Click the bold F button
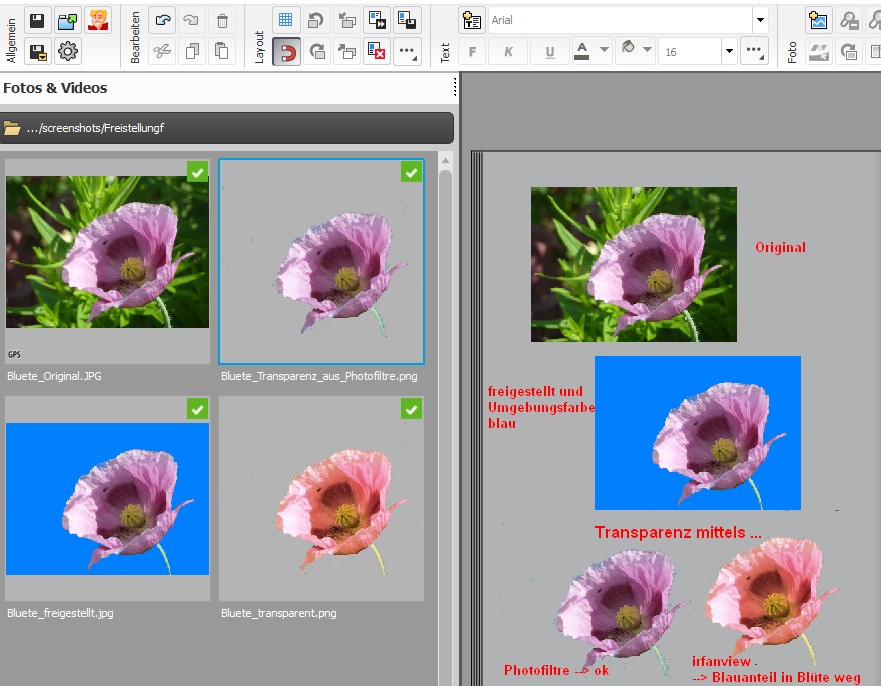 472,52
